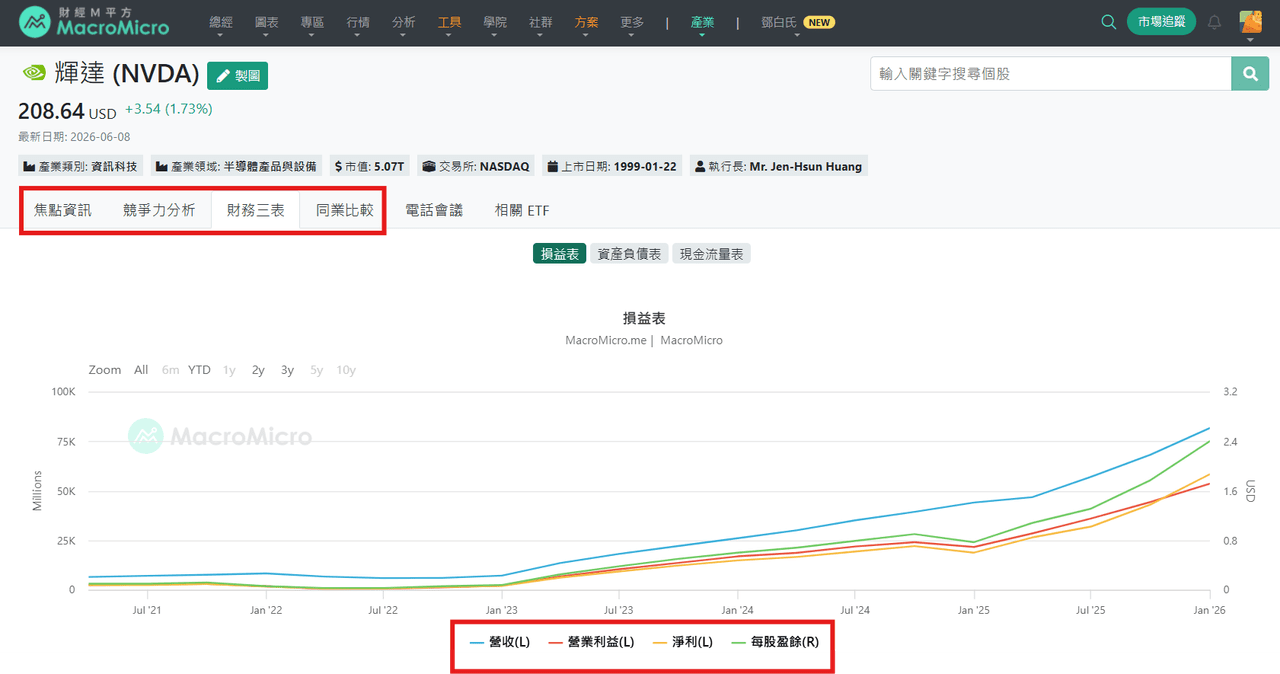Click the green search button beside stock input

tap(1250, 74)
